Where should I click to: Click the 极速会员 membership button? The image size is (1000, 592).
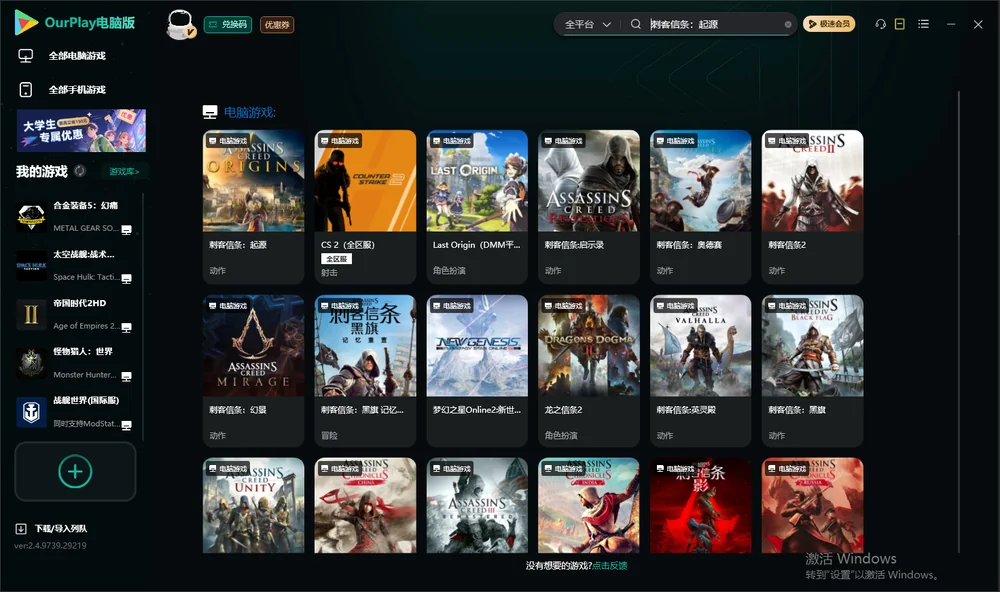pos(829,24)
